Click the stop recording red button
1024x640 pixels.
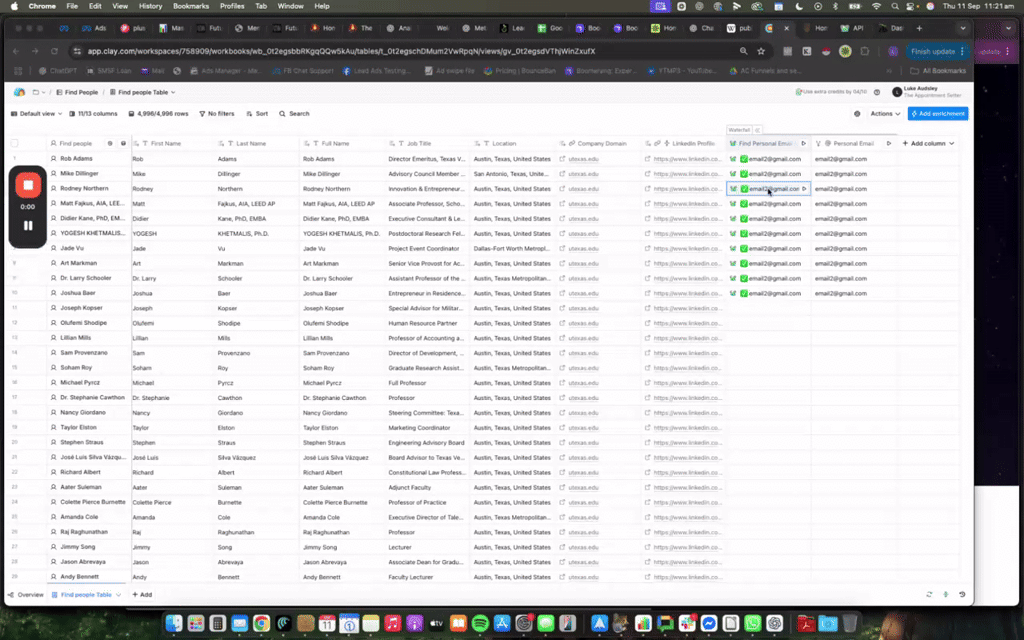(x=28, y=184)
